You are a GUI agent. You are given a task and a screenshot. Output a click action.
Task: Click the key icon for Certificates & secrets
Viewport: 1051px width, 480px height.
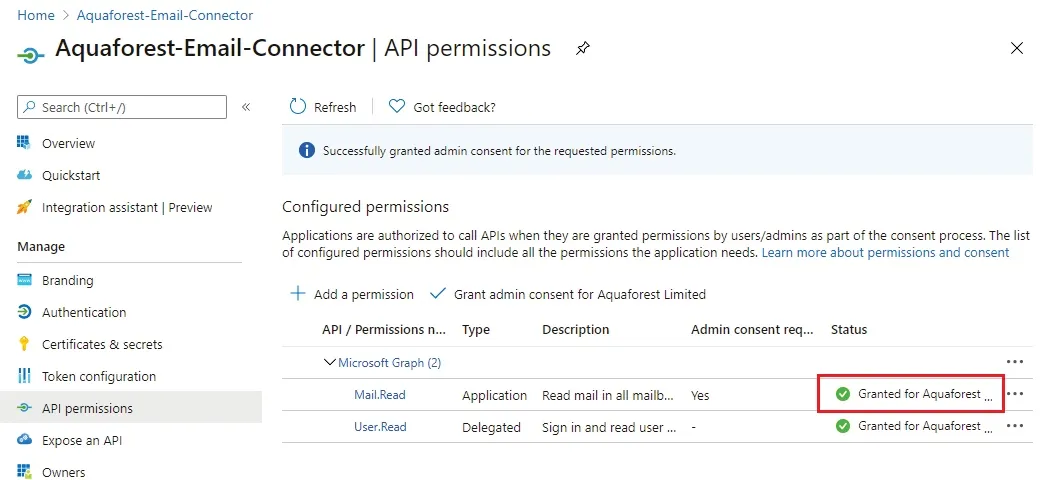point(24,344)
